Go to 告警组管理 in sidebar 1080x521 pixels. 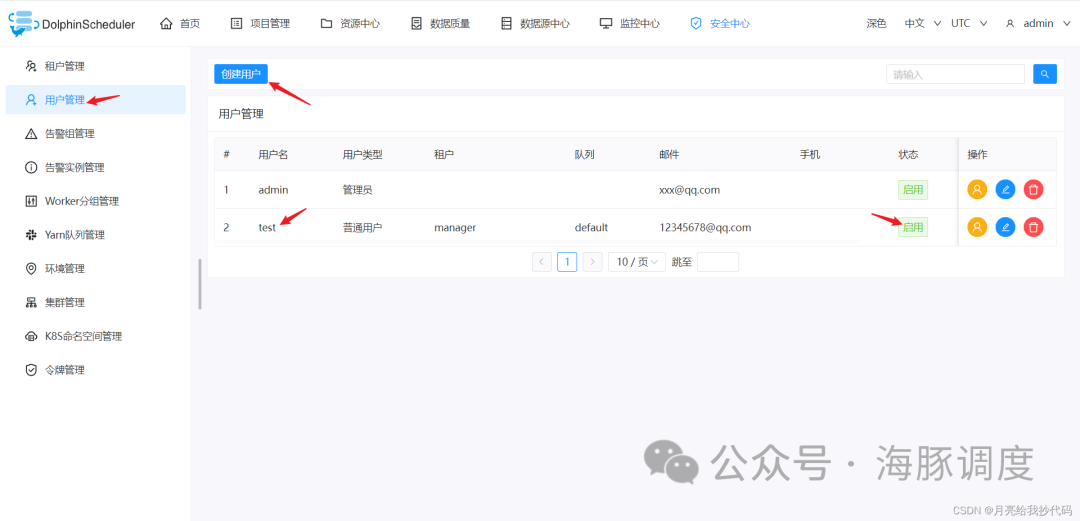(x=95, y=134)
